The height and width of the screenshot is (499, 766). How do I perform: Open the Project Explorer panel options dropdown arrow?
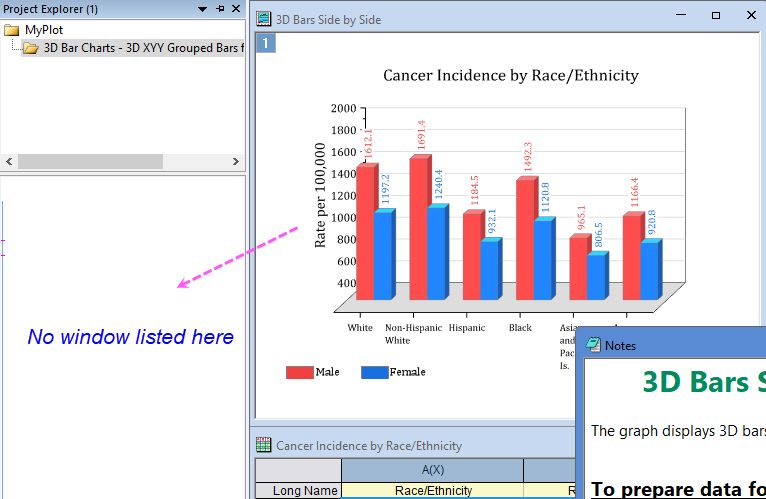click(x=203, y=8)
